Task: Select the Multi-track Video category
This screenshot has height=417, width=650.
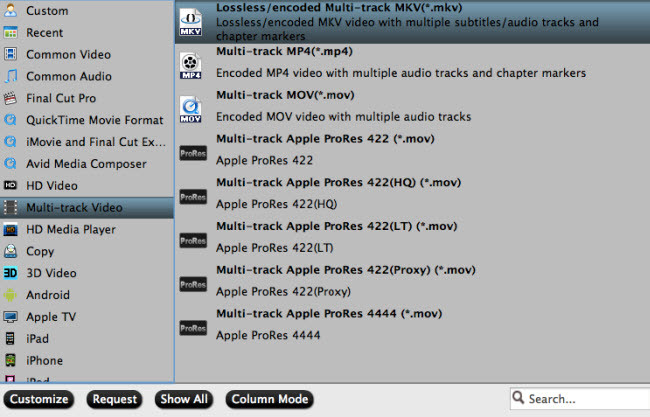Action: coord(87,207)
